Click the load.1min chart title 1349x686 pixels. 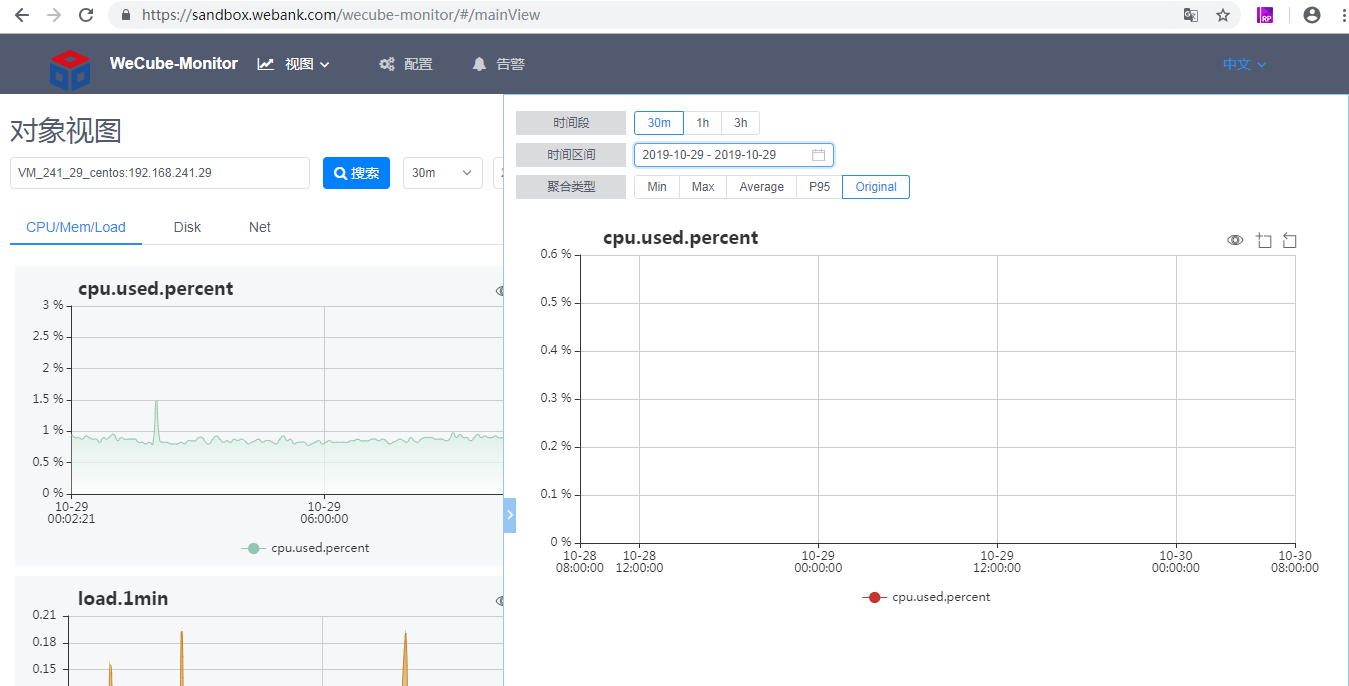coord(123,599)
